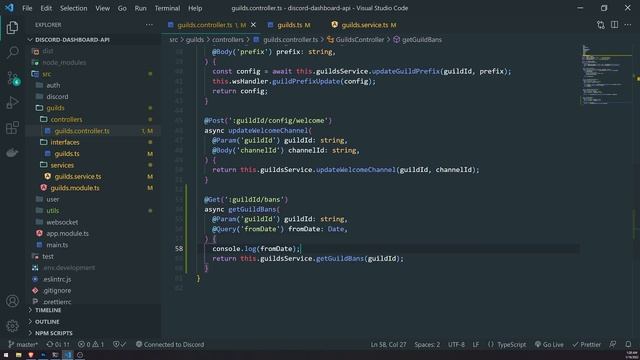Viewport: 640px width, 360px height.
Task: Click the Explorer more actions ellipsis
Action: (149, 25)
